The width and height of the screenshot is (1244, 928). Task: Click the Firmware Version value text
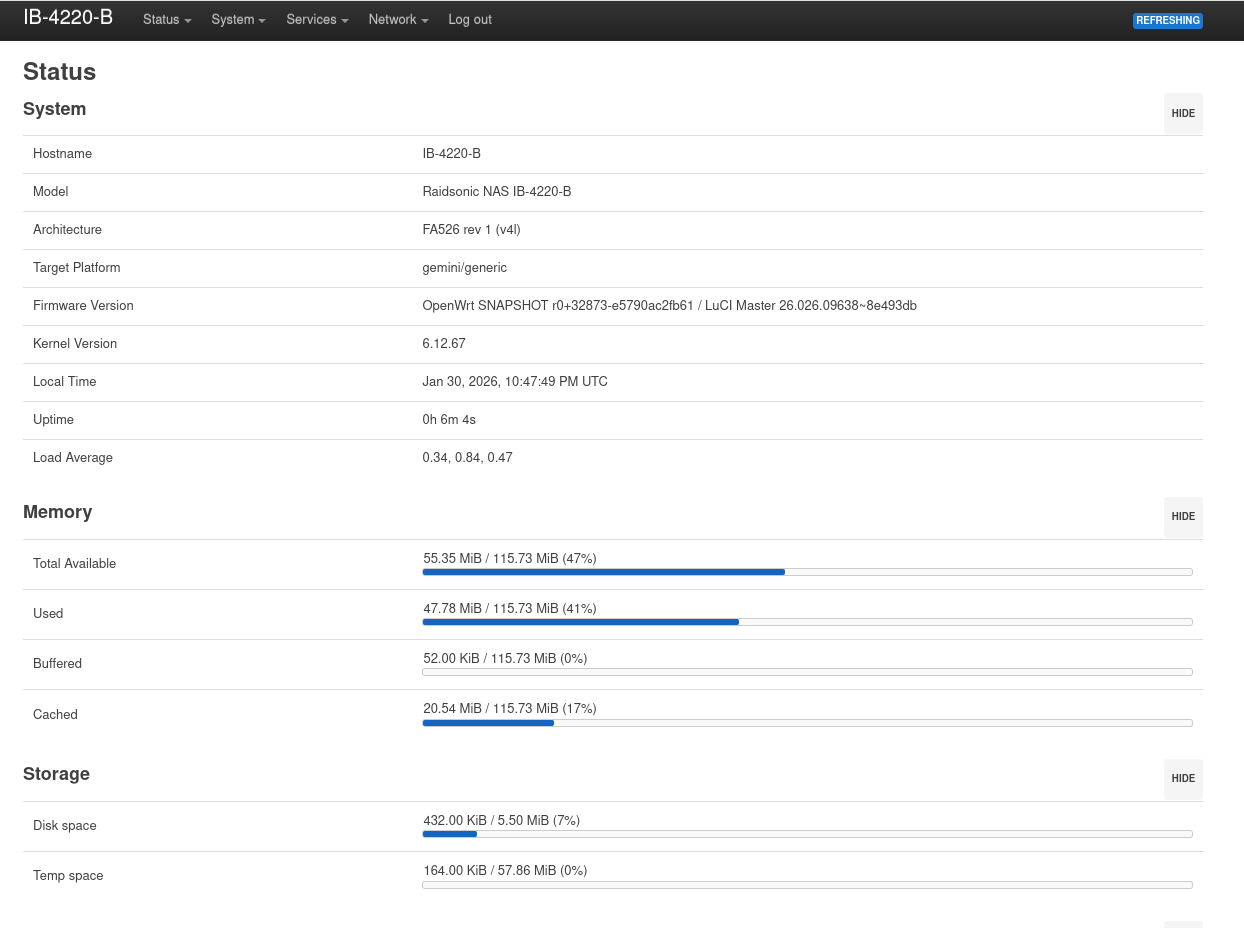(x=669, y=306)
